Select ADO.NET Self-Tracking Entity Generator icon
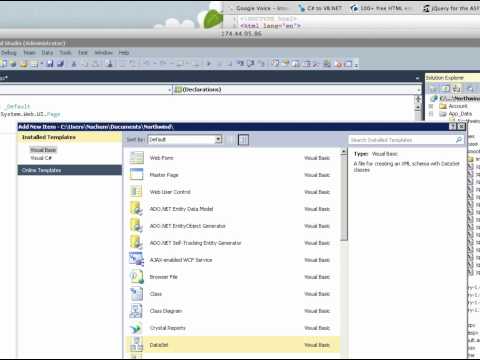The image size is (480, 360). coord(136,243)
